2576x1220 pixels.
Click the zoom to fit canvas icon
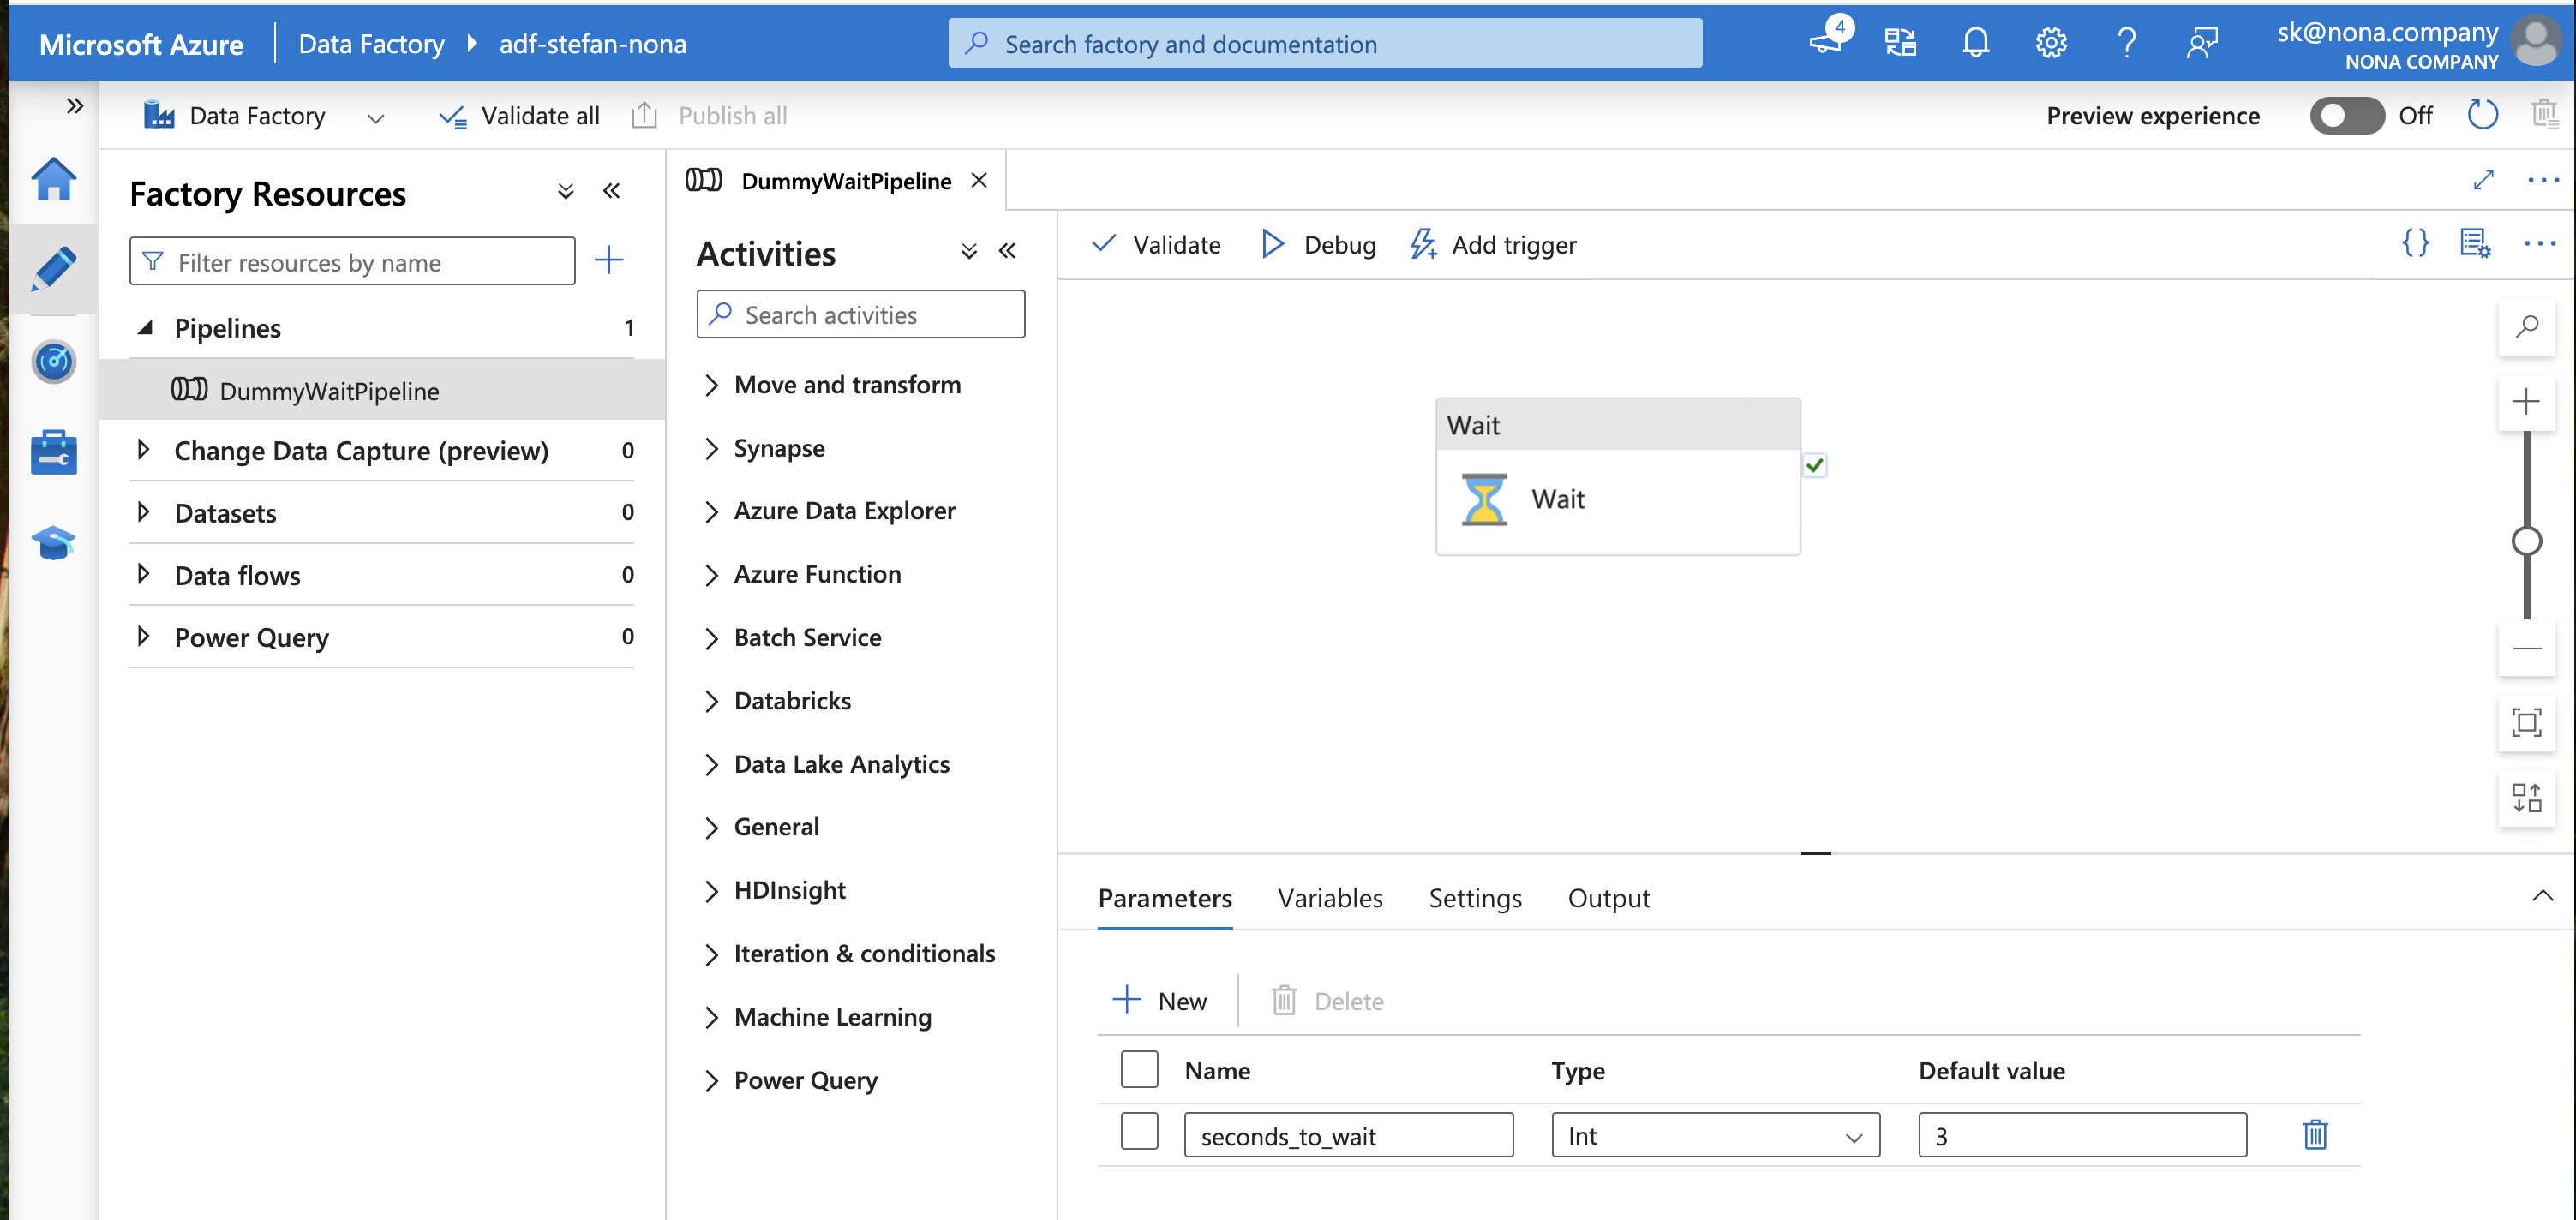click(2526, 723)
